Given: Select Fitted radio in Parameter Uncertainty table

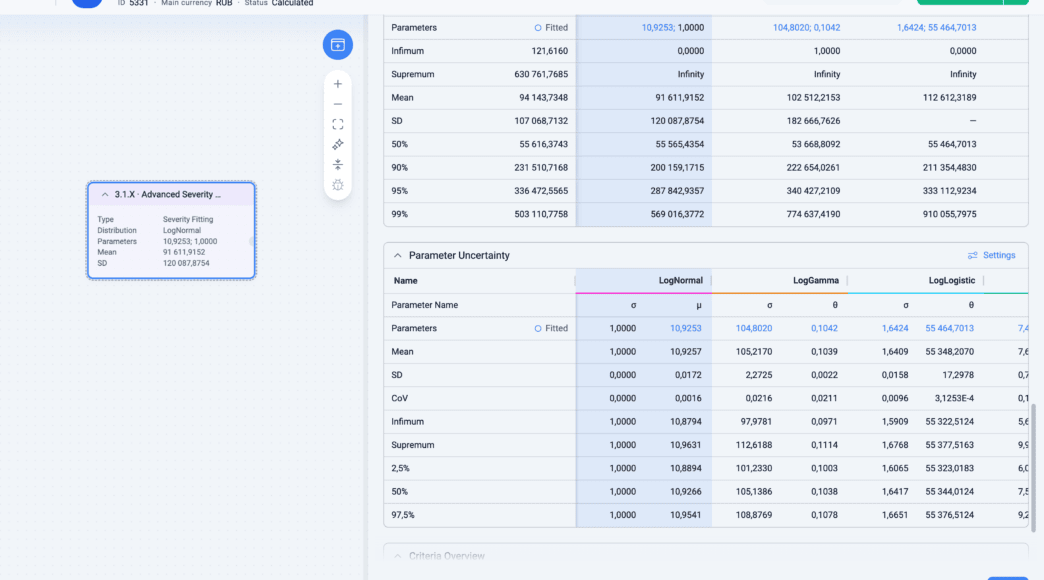Looking at the screenshot, I should click(x=538, y=328).
